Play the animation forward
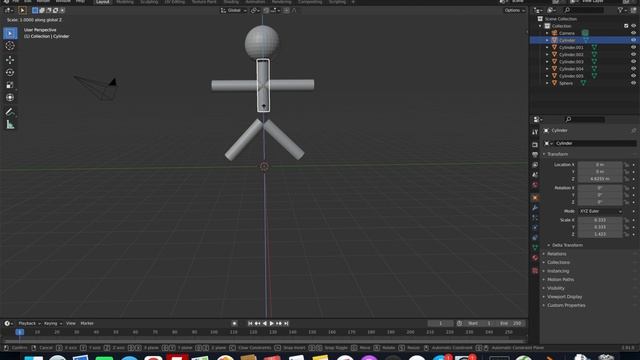 (271, 323)
